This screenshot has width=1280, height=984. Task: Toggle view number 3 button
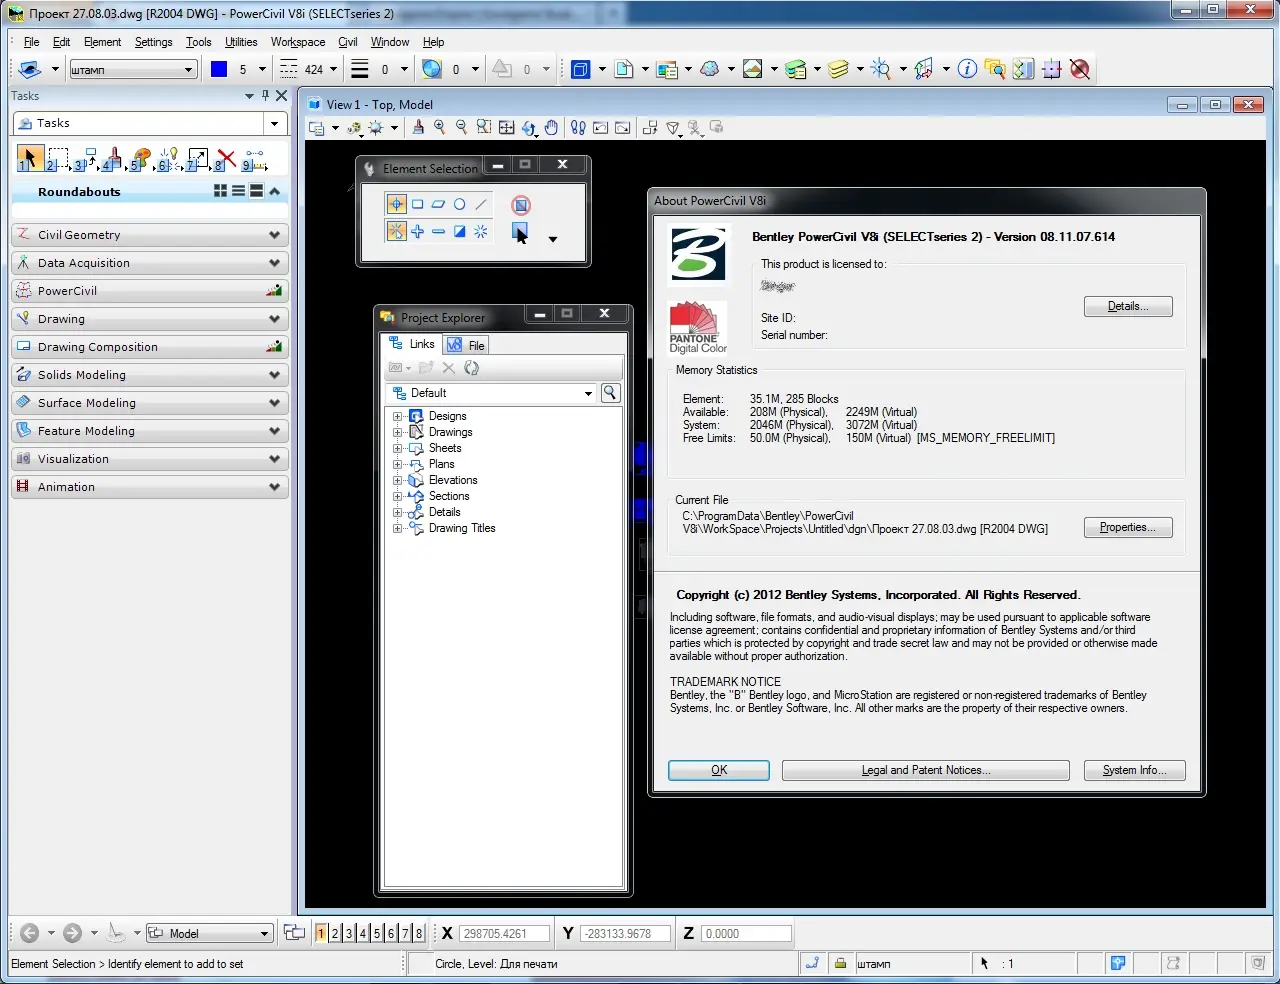(x=349, y=933)
